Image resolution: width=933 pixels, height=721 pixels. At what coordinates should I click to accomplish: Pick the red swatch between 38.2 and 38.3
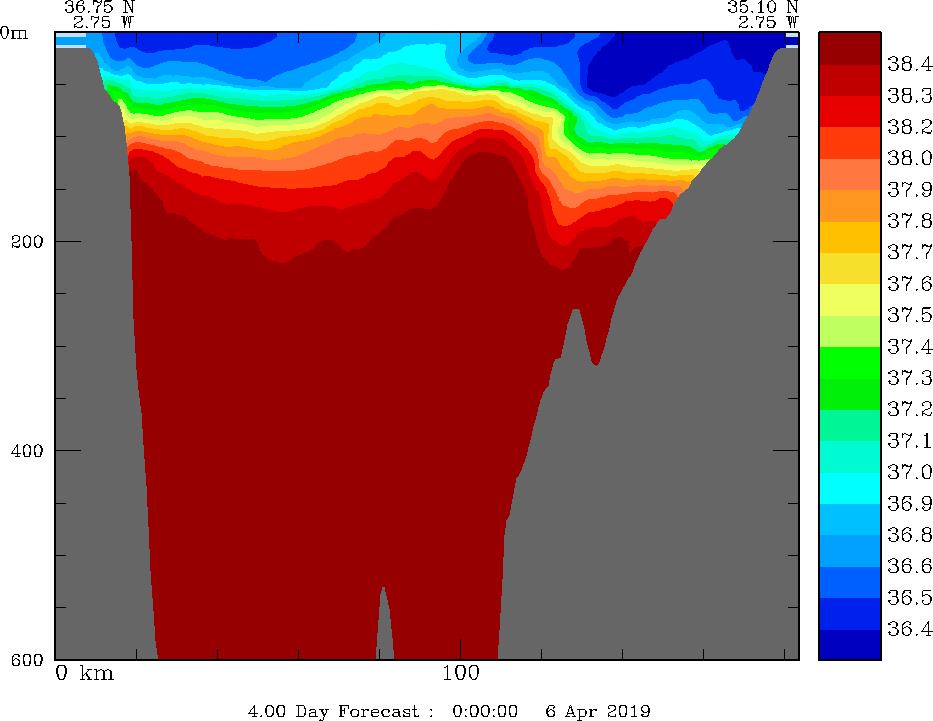(850, 111)
